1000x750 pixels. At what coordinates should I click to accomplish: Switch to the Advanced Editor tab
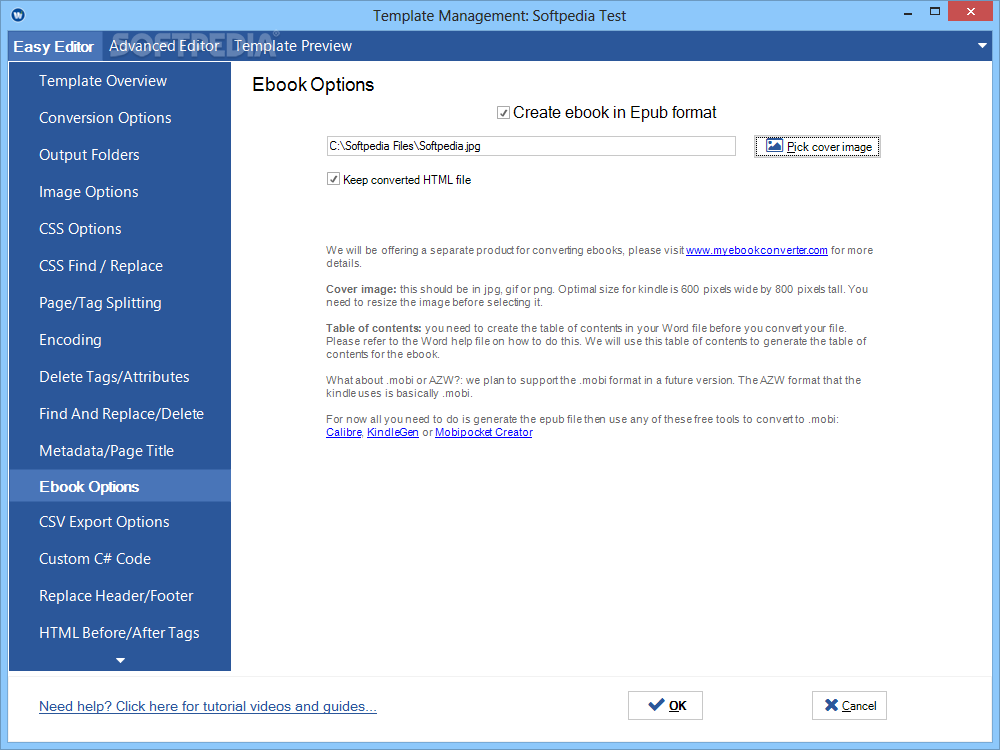click(x=165, y=46)
